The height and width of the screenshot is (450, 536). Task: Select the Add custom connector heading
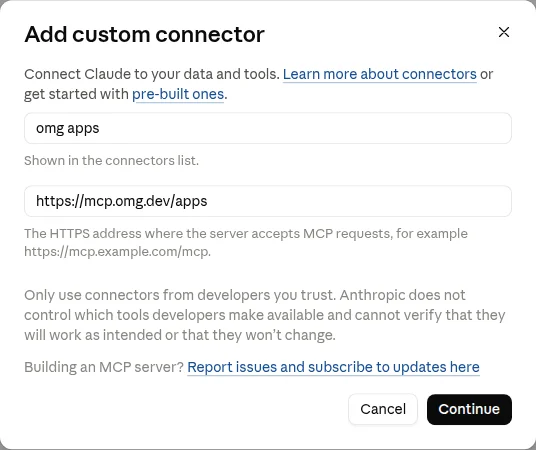pos(144,35)
